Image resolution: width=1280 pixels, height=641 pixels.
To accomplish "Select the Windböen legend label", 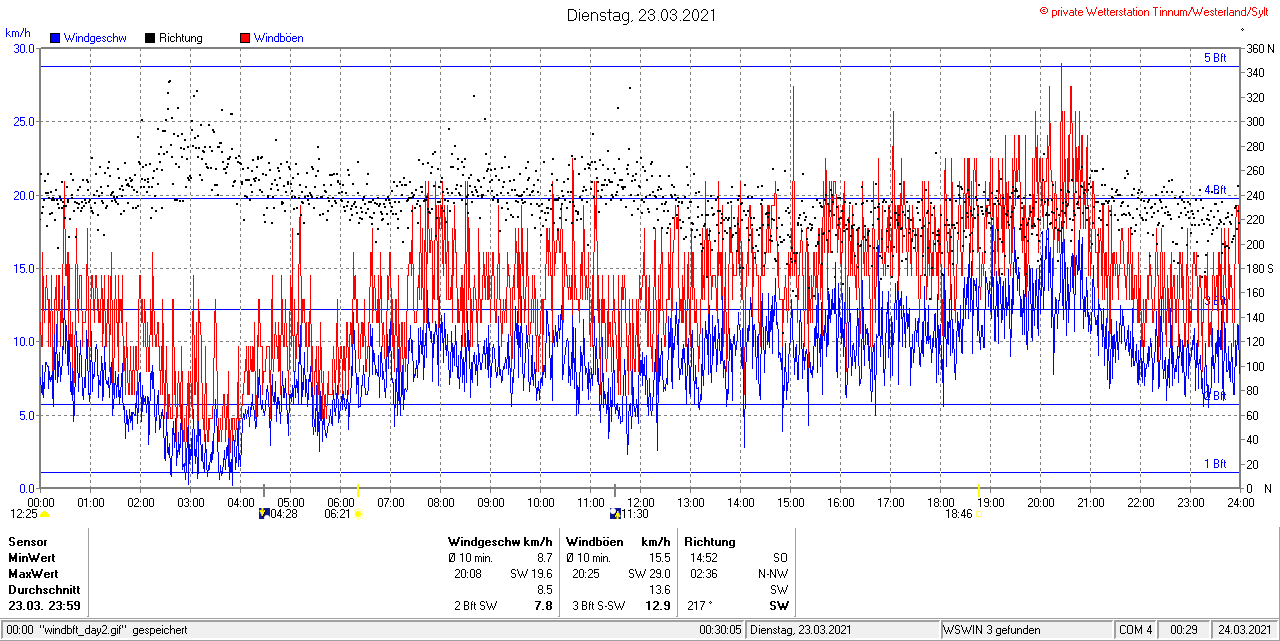I will coord(279,38).
